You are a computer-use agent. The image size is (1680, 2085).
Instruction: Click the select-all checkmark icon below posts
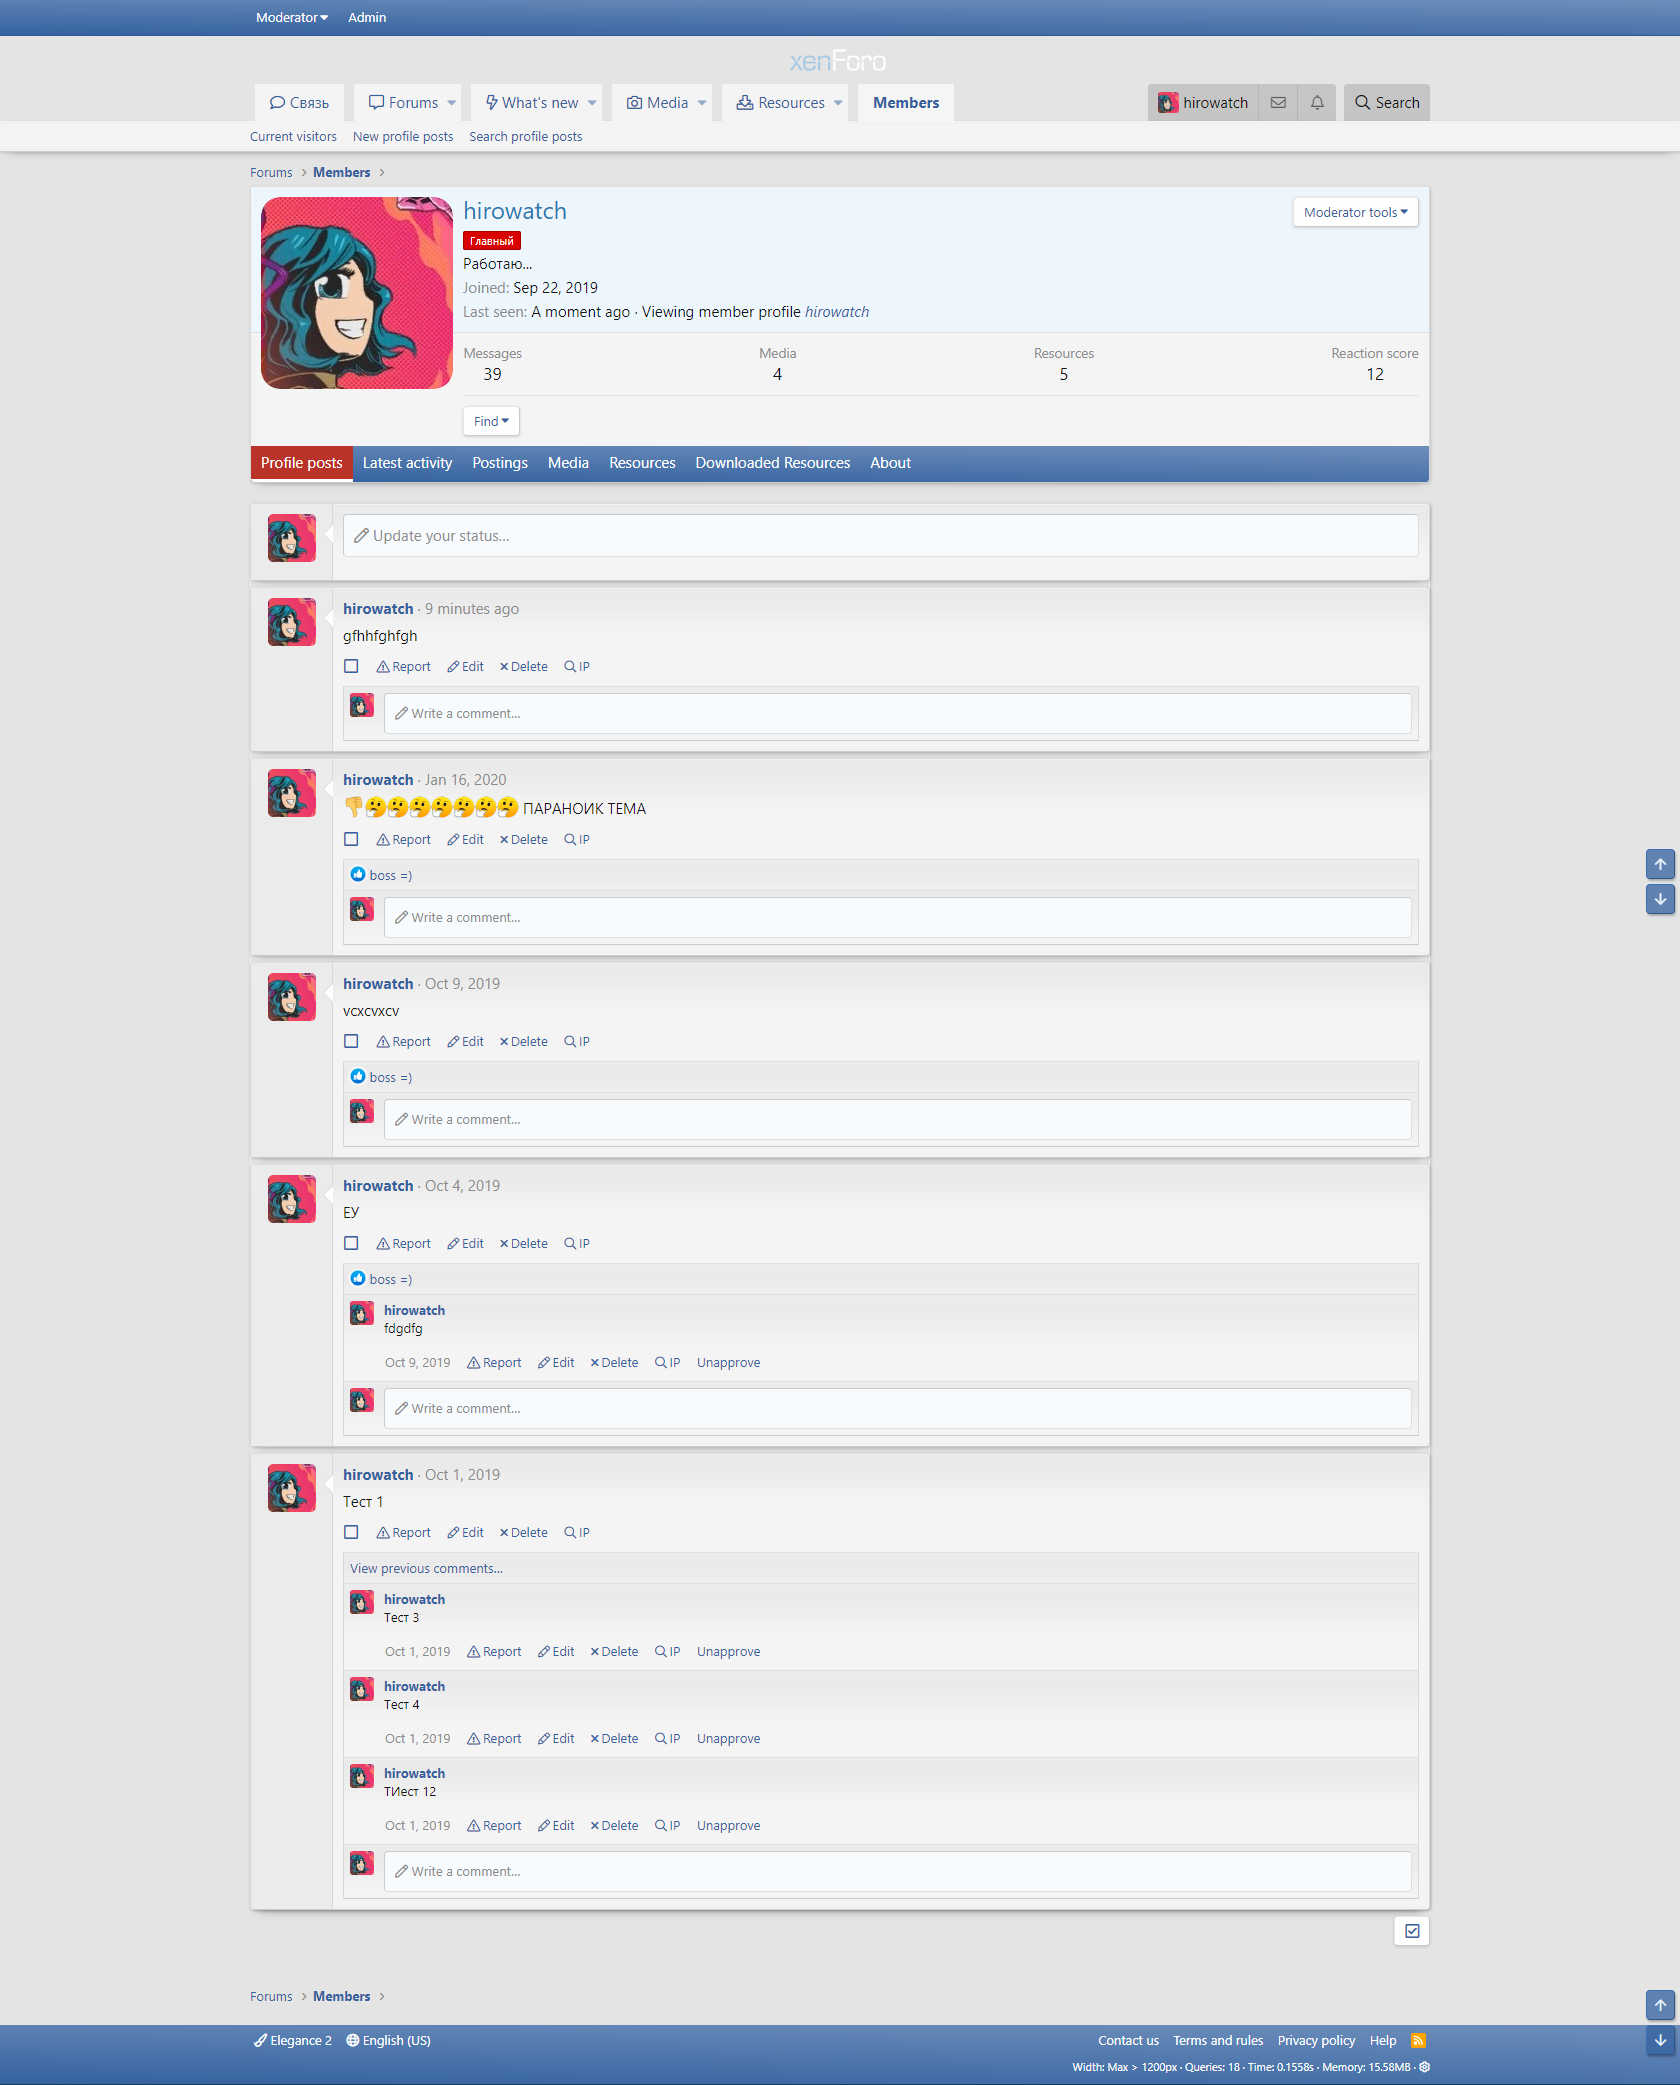point(1411,1931)
